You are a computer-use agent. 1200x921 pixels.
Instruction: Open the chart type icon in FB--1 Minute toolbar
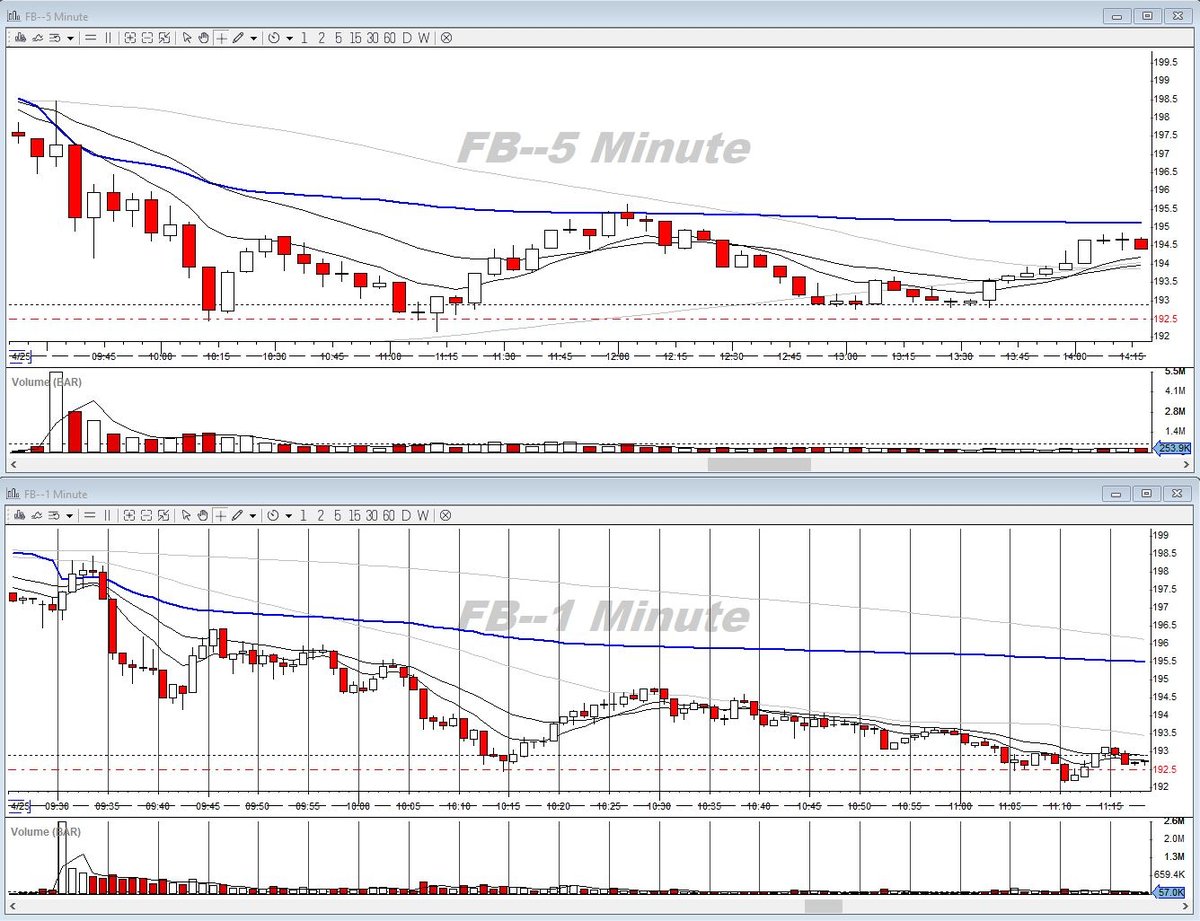[x=20, y=515]
